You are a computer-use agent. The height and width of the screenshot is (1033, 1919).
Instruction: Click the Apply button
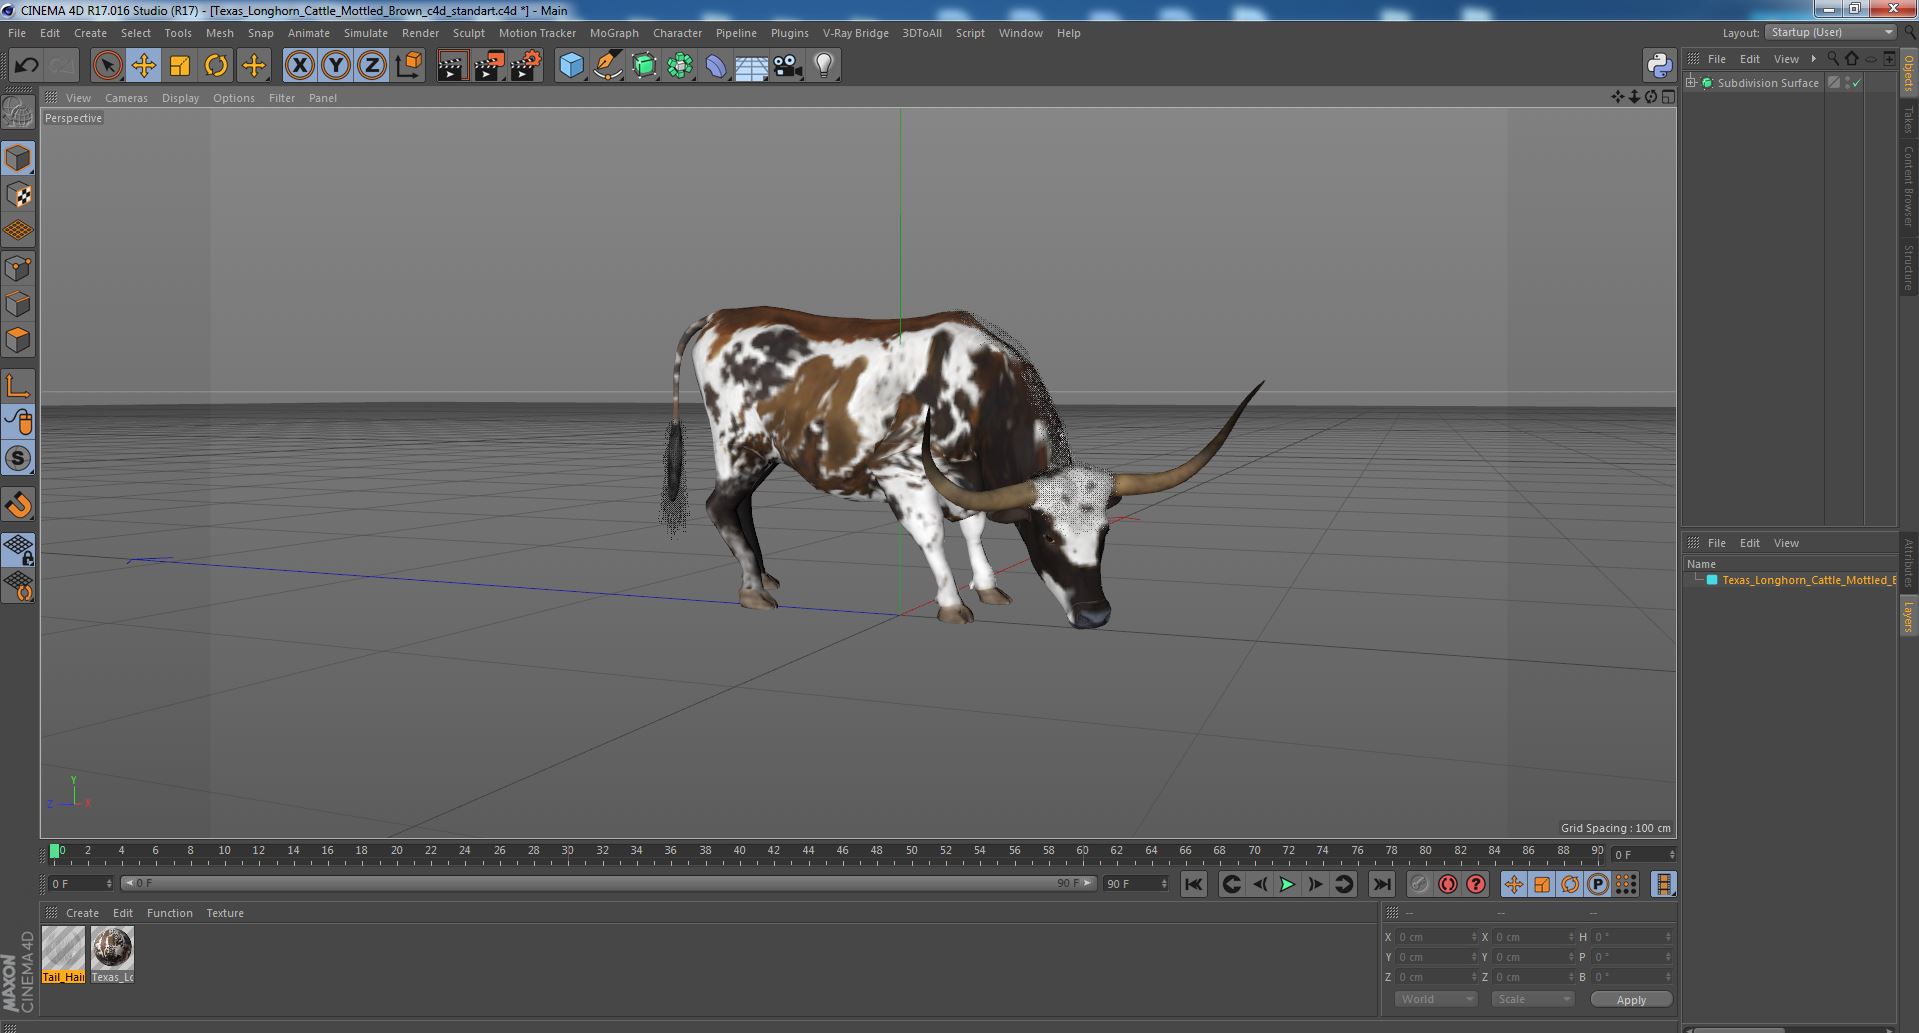(x=1631, y=1000)
